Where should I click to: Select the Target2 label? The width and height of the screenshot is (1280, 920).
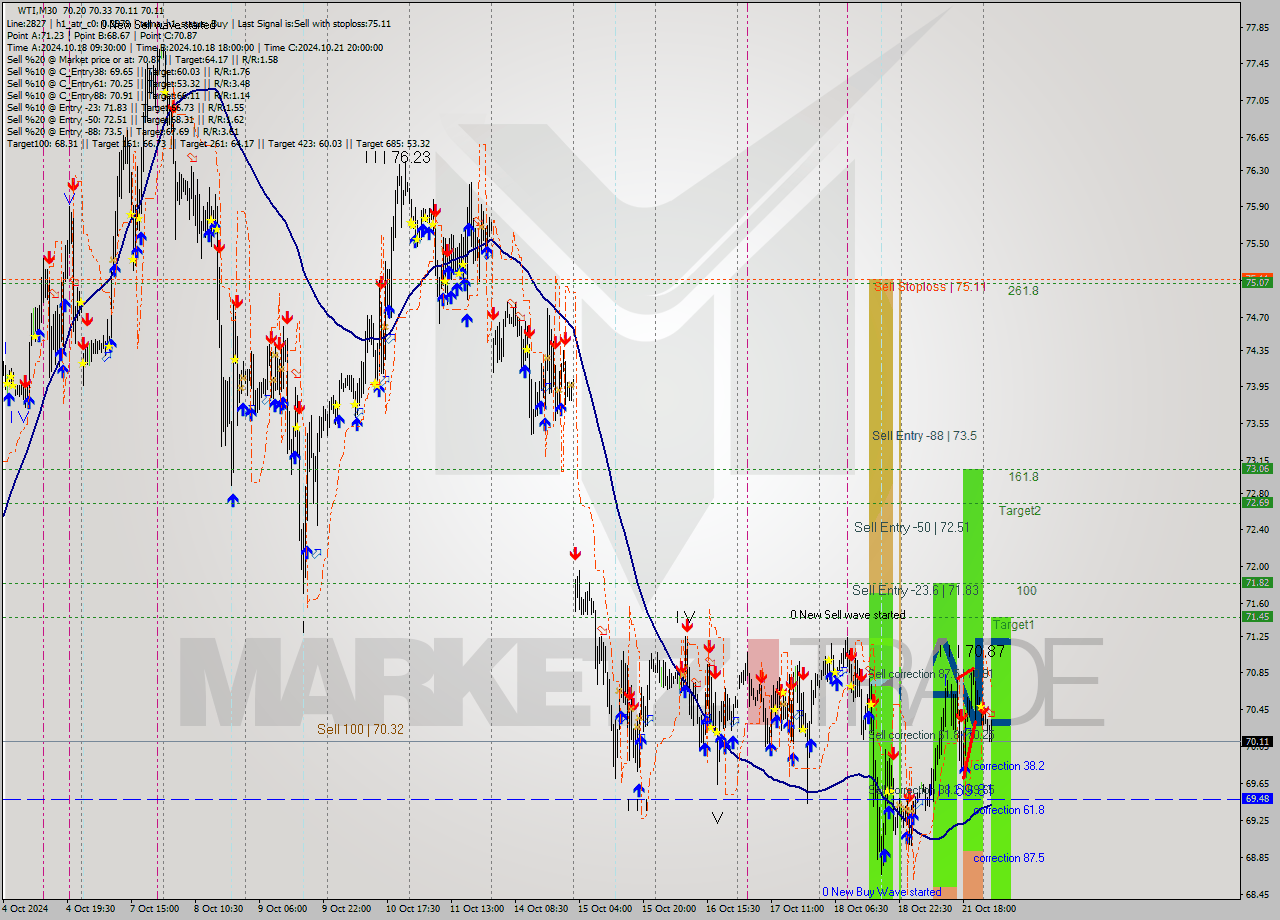(x=1019, y=511)
